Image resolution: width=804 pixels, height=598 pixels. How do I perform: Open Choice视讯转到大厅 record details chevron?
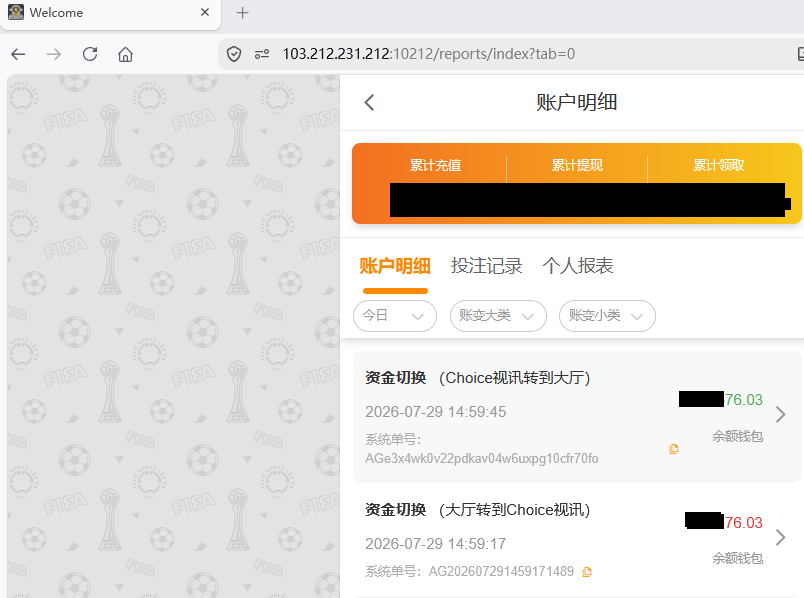(780, 414)
